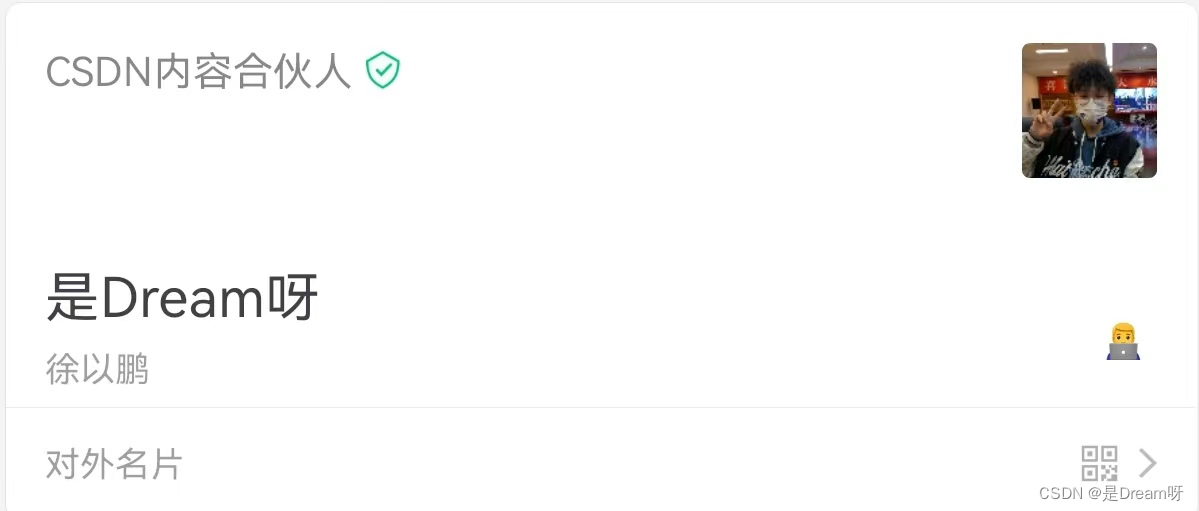Image resolution: width=1199 pixels, height=511 pixels.
Task: Open the QR code icon
Action: pos(1099,463)
